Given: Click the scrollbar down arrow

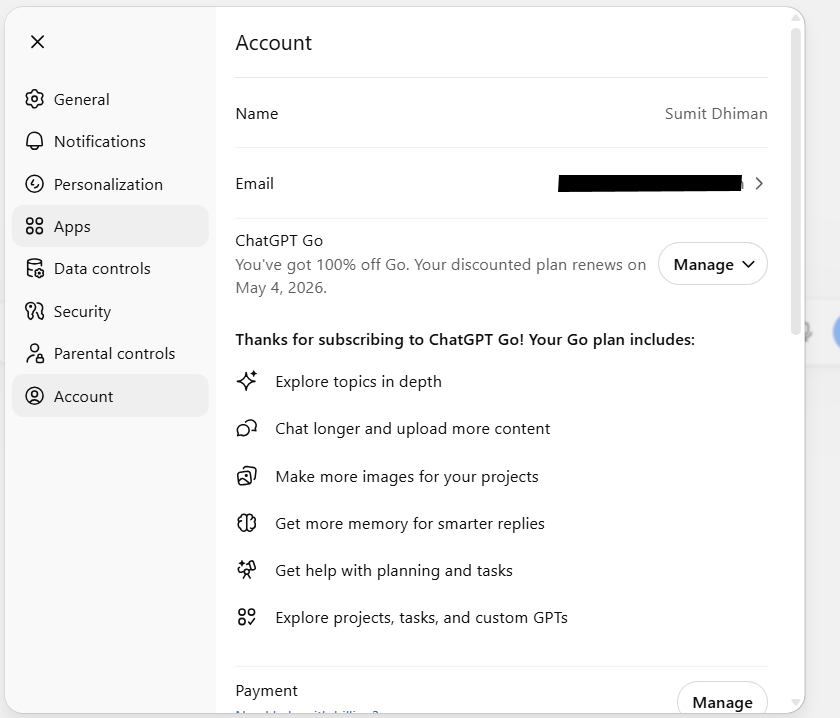Looking at the screenshot, I should [796, 702].
